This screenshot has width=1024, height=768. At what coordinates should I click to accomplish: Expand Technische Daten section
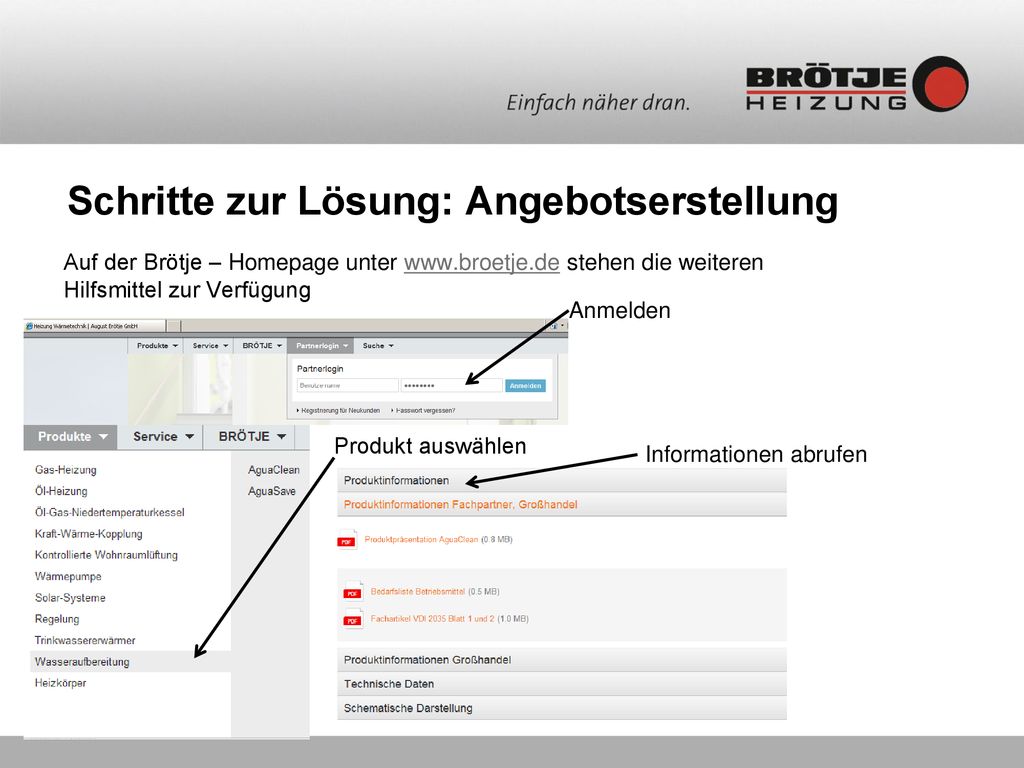(x=562, y=684)
